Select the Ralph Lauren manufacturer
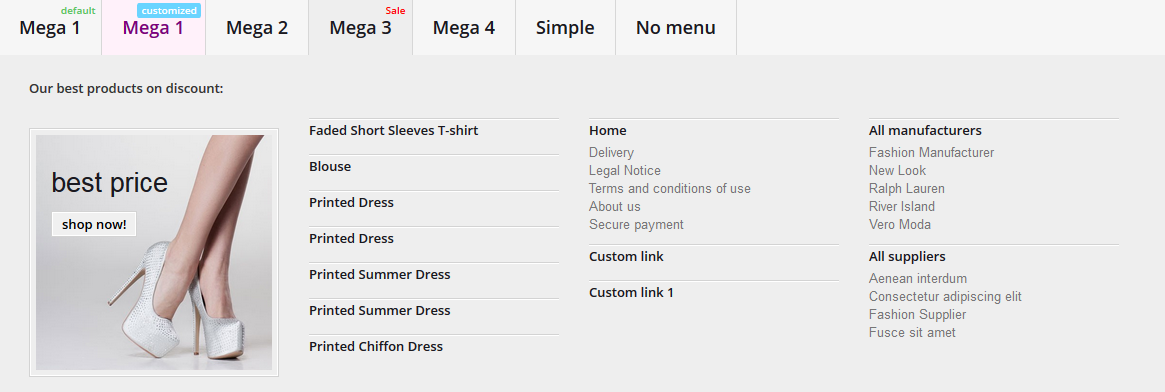Screen dimensions: 1165x392 coord(906,189)
